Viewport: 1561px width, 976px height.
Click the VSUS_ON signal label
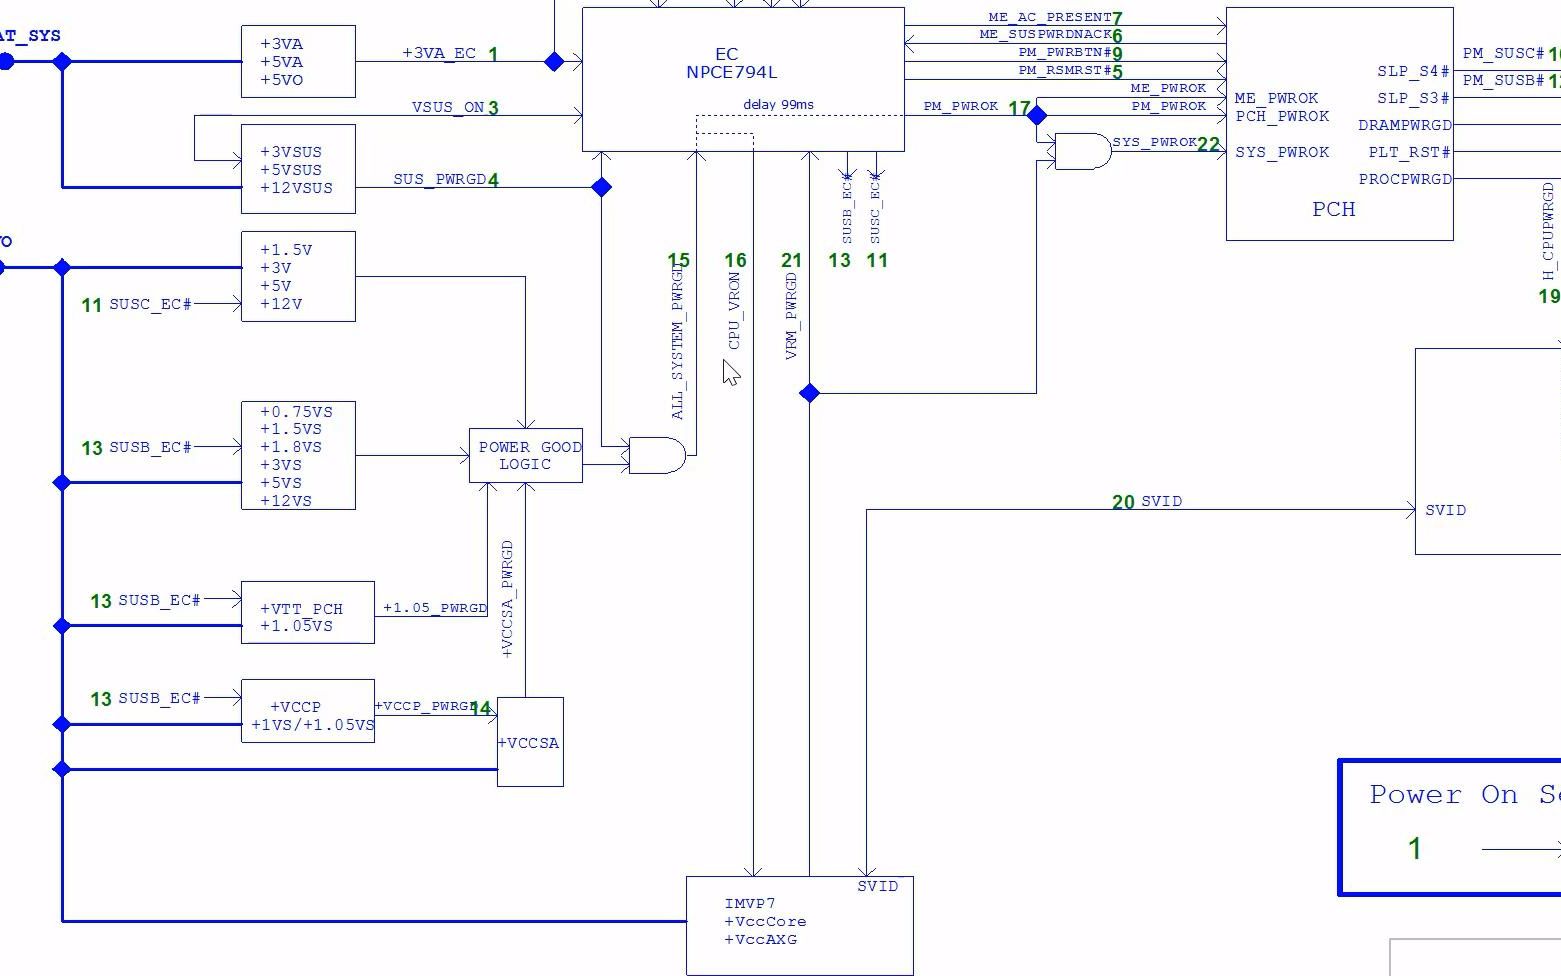coord(448,107)
